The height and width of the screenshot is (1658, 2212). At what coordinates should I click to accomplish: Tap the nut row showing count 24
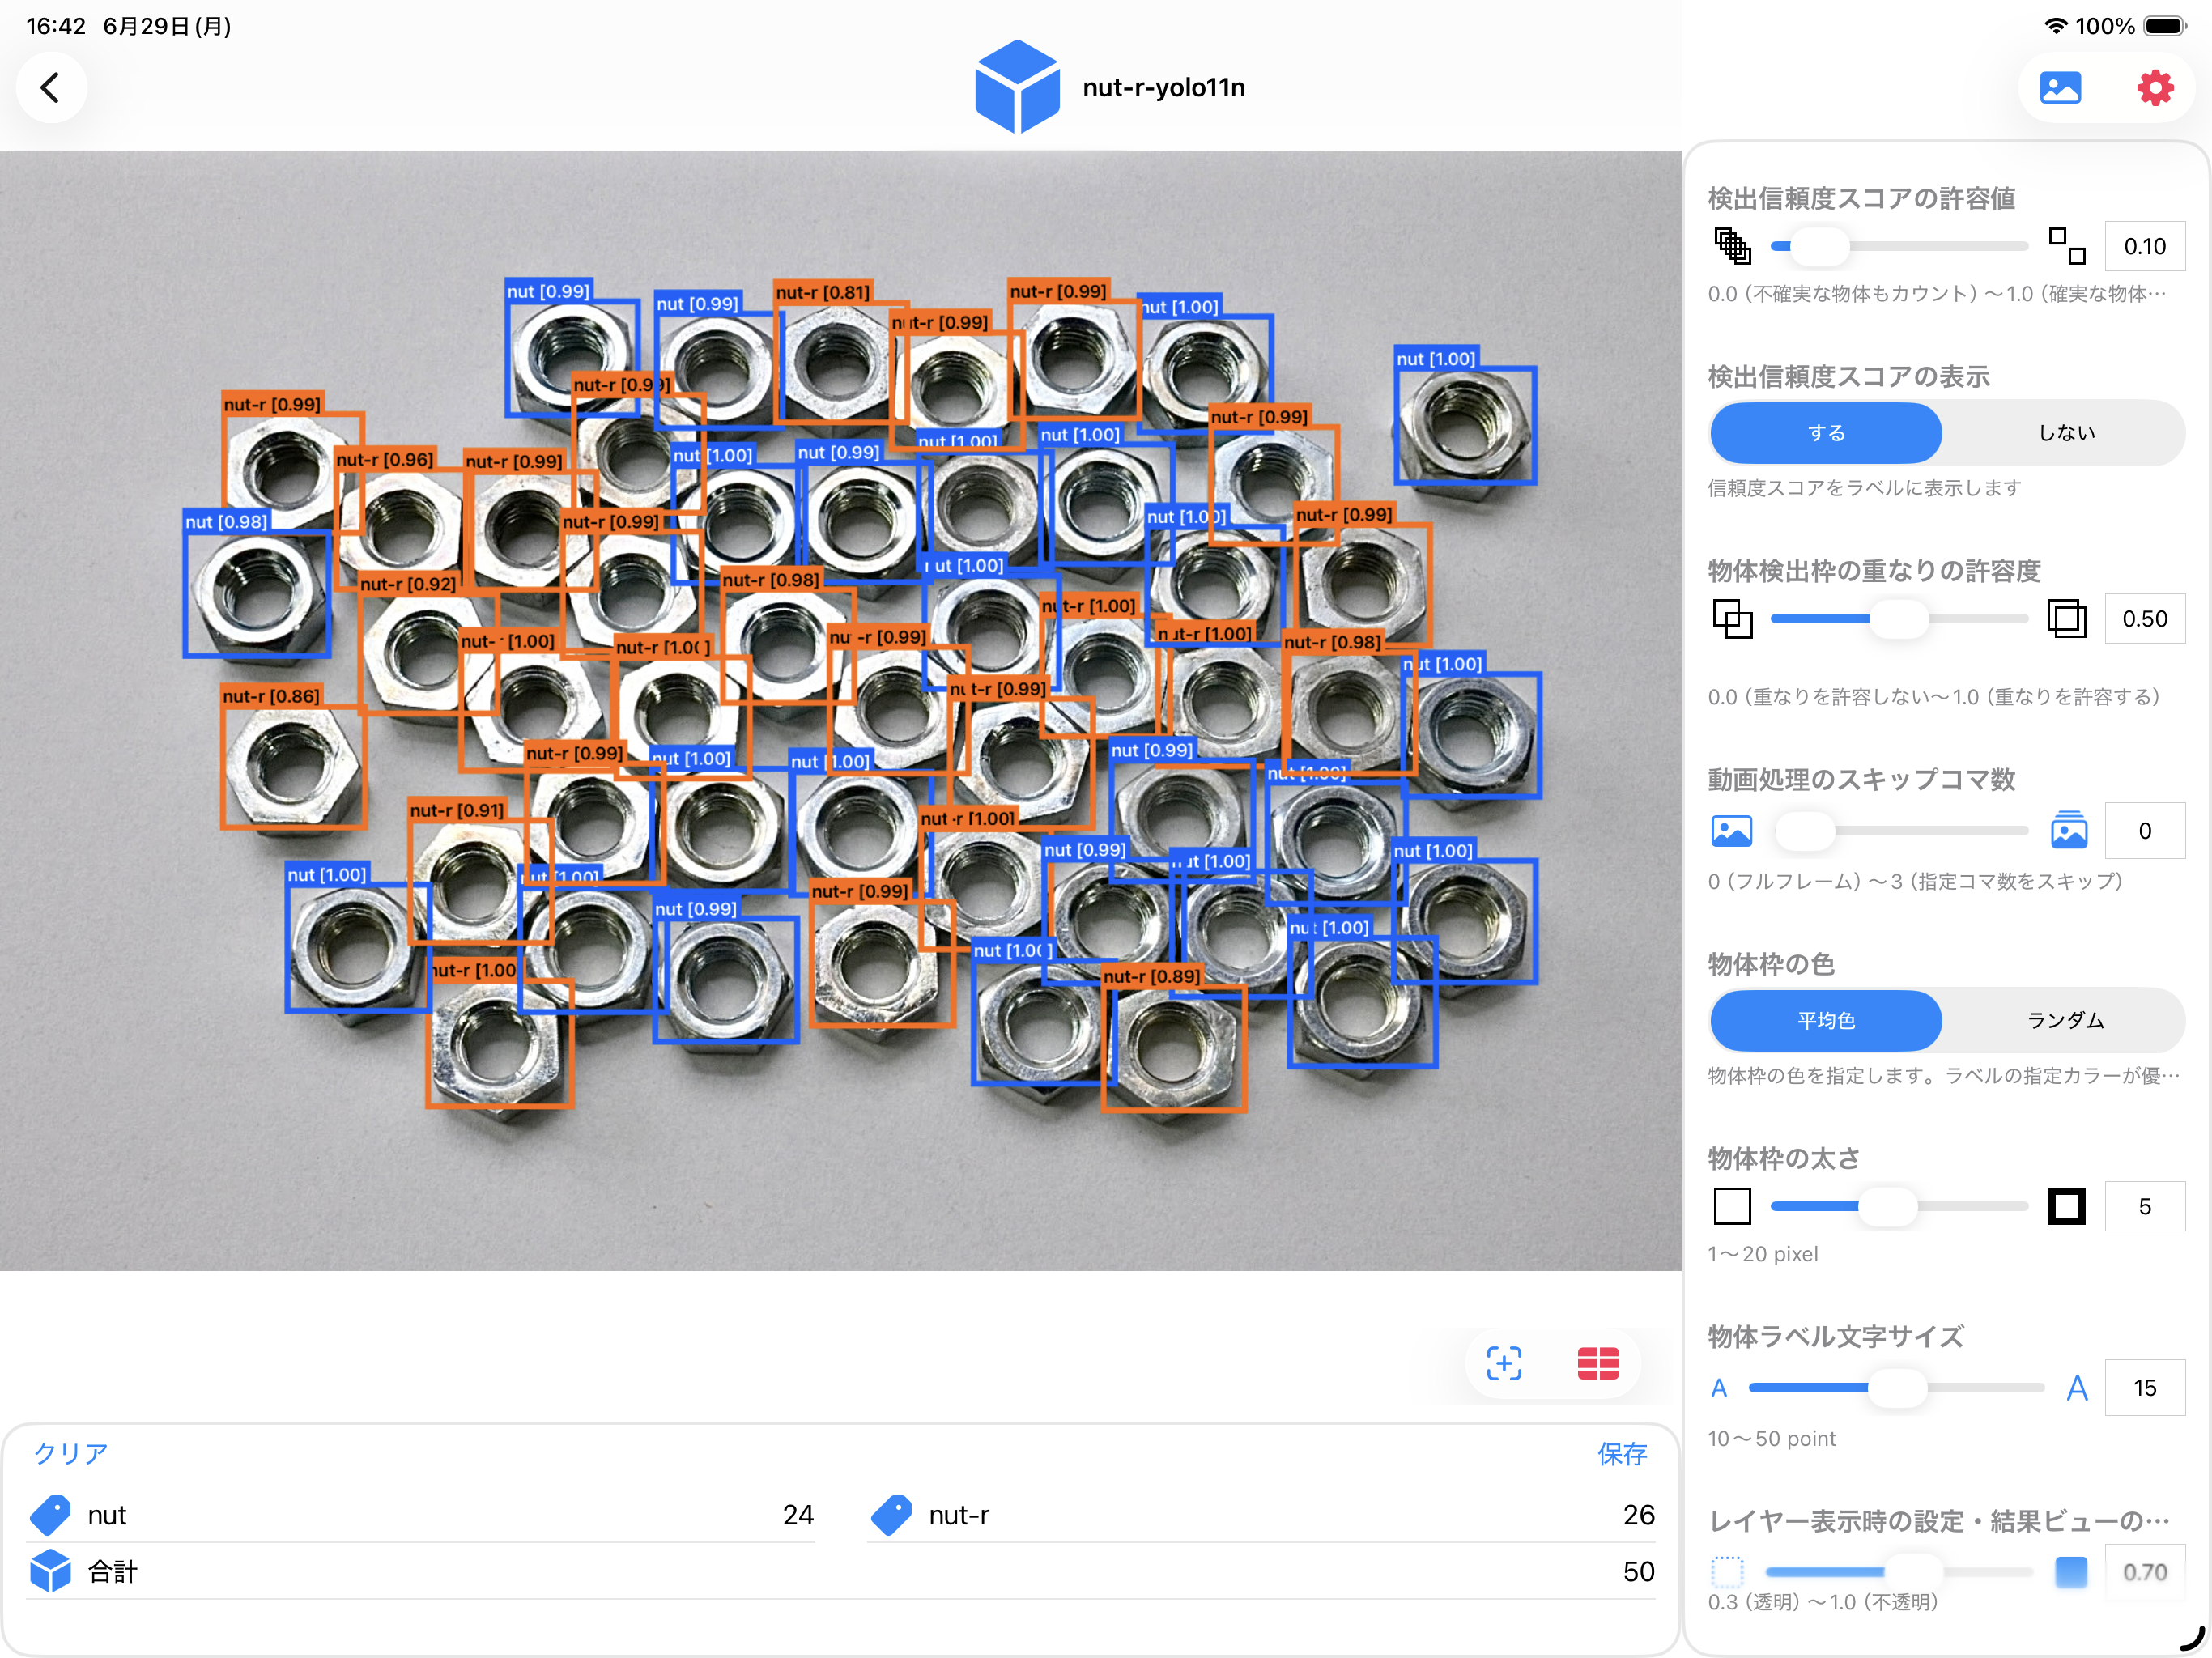pyautogui.click(x=421, y=1515)
